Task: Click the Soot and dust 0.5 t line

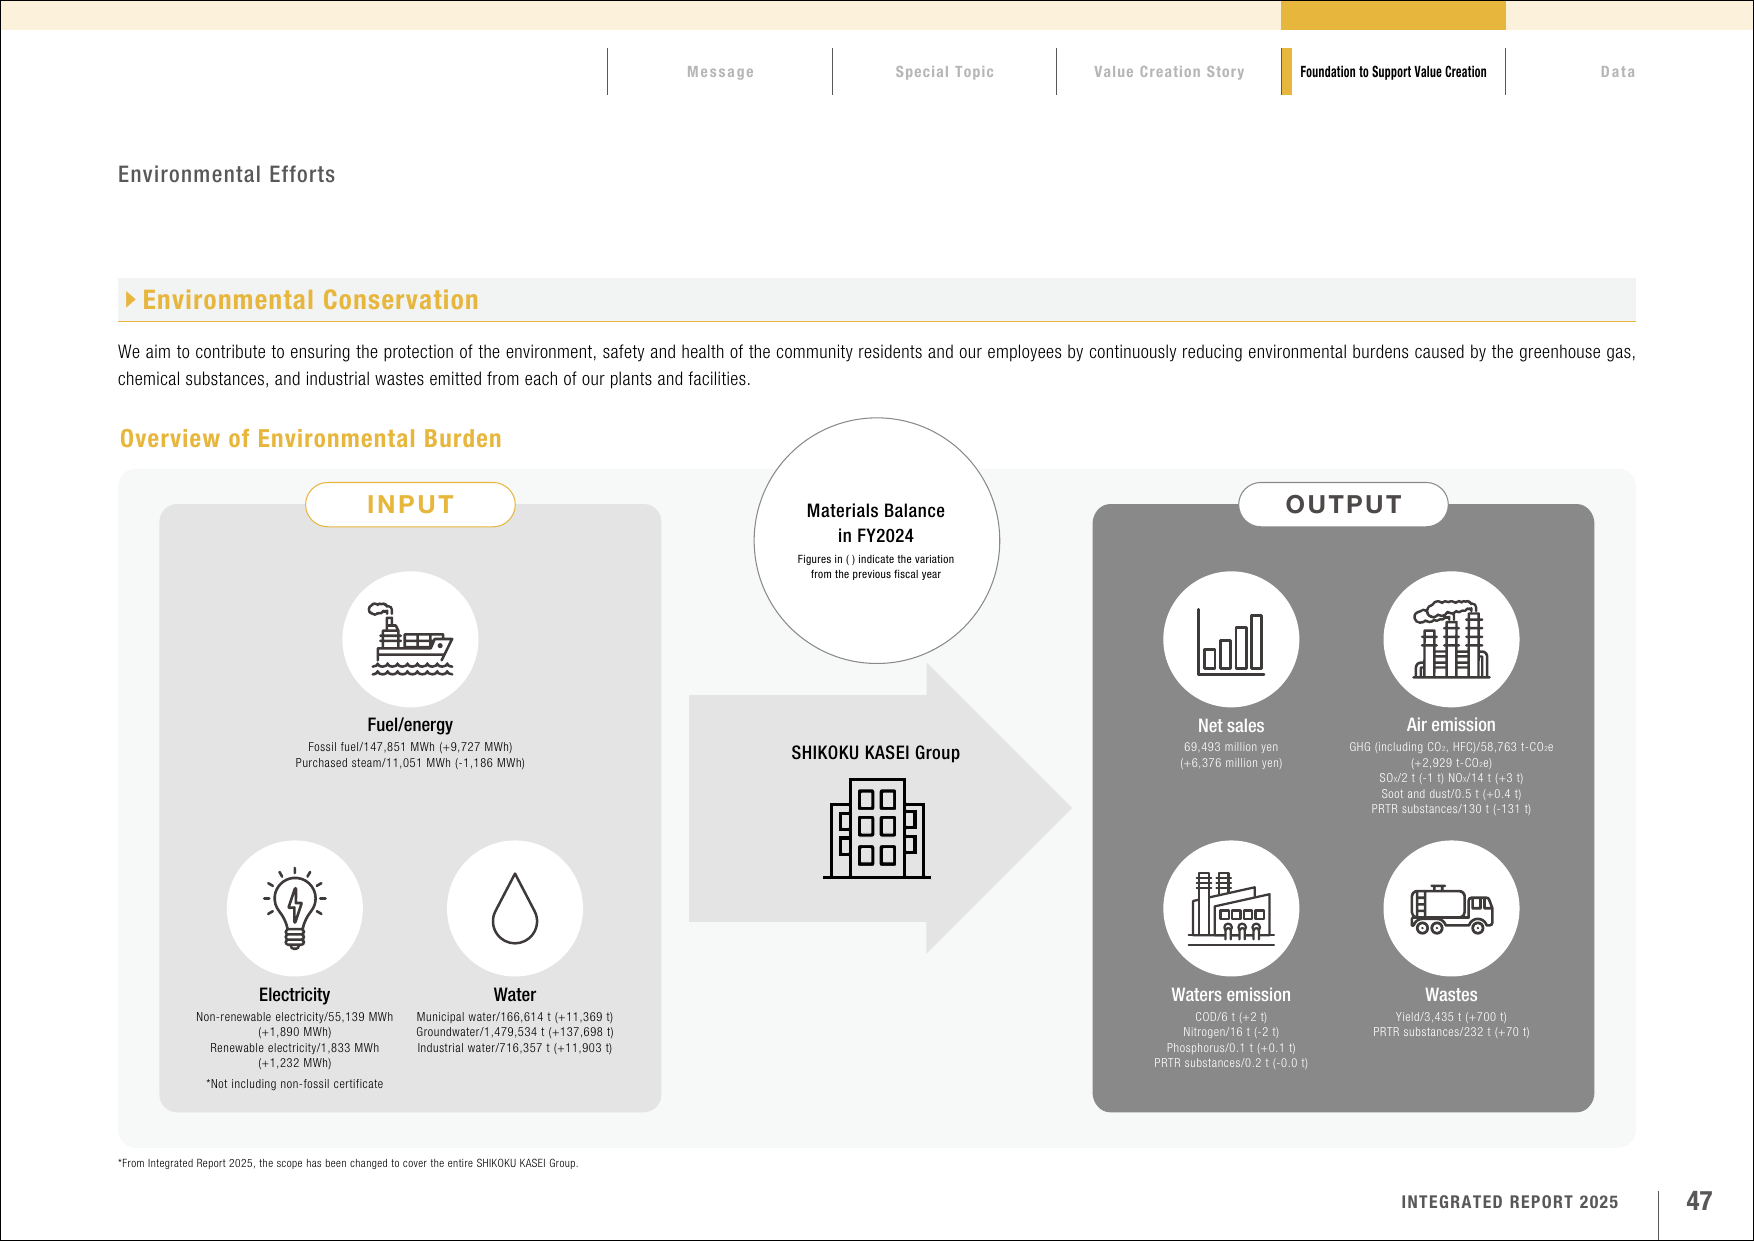Action: [1451, 794]
